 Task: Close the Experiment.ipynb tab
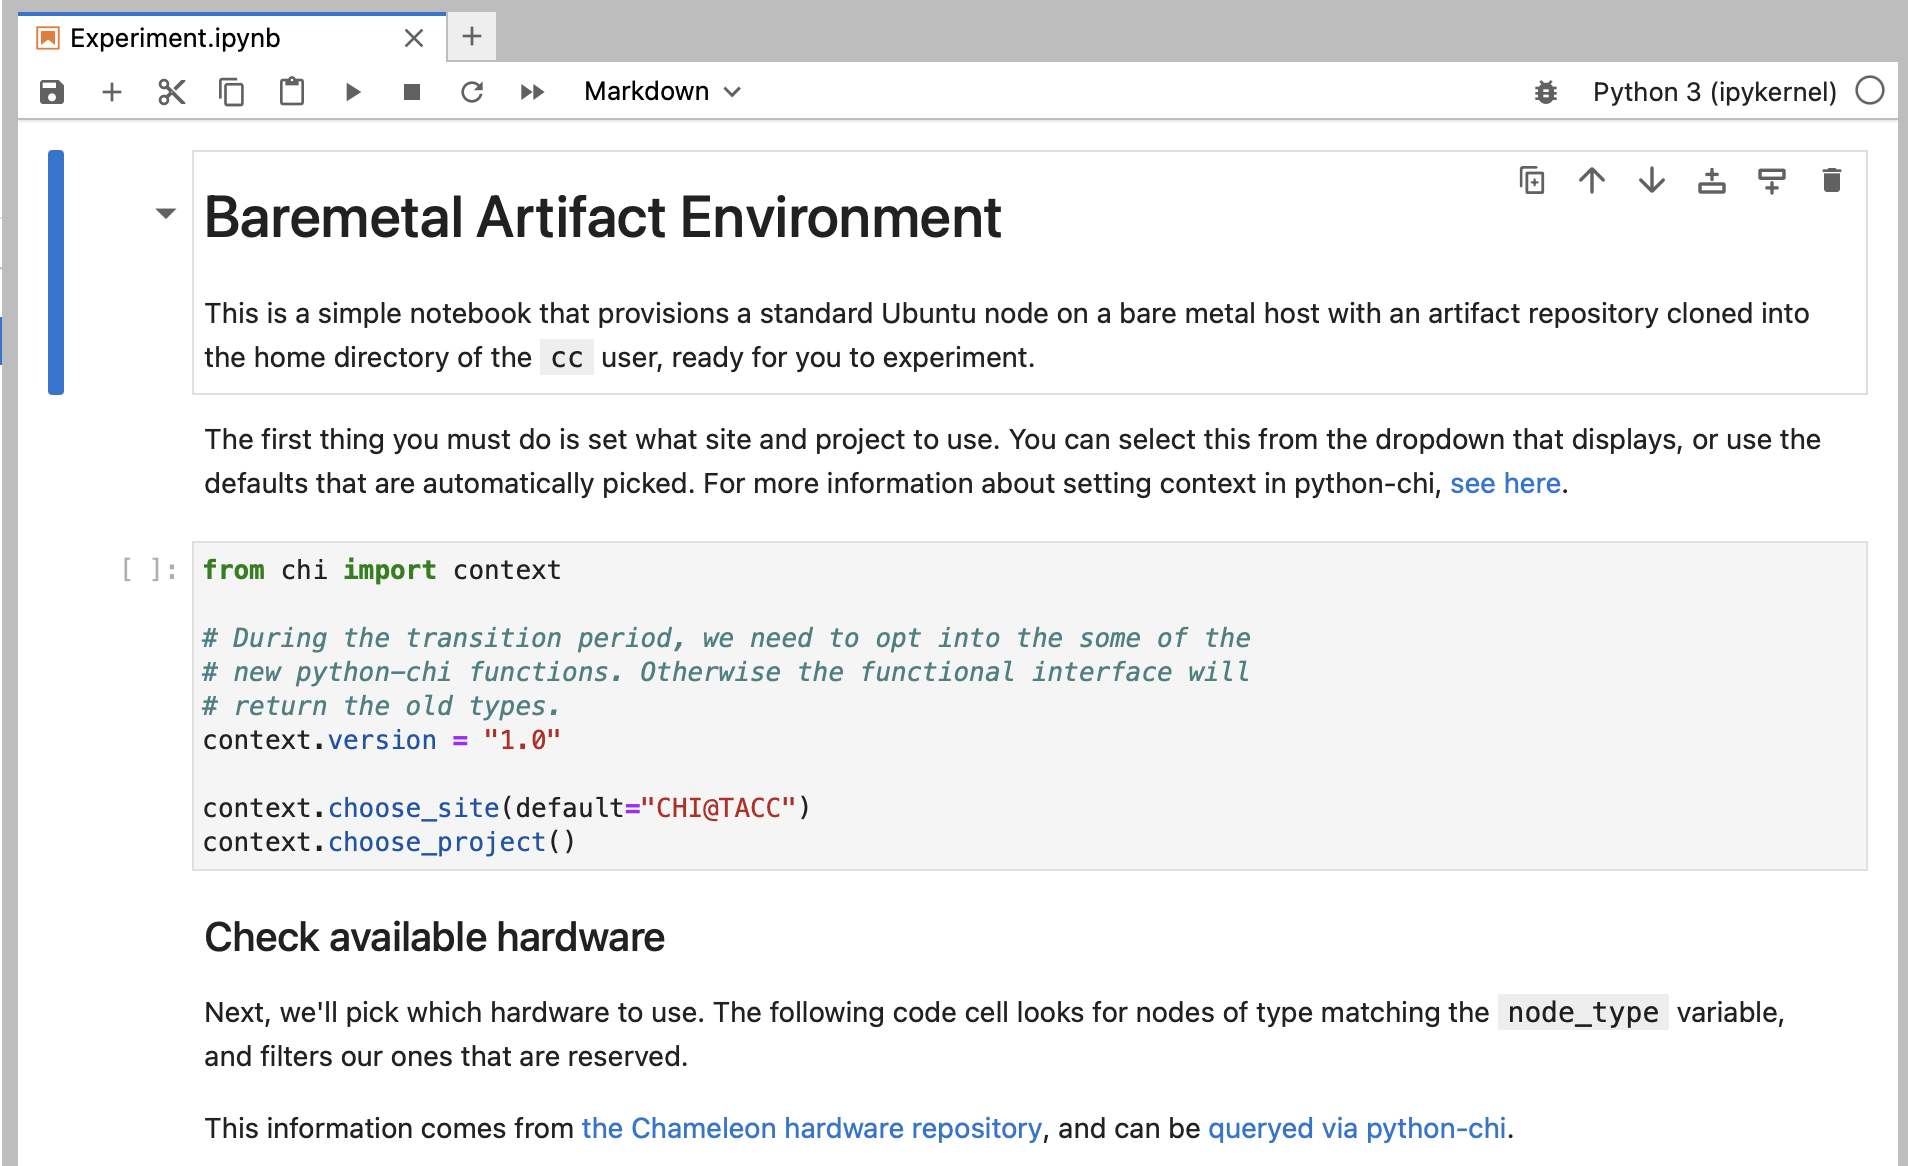click(x=414, y=38)
